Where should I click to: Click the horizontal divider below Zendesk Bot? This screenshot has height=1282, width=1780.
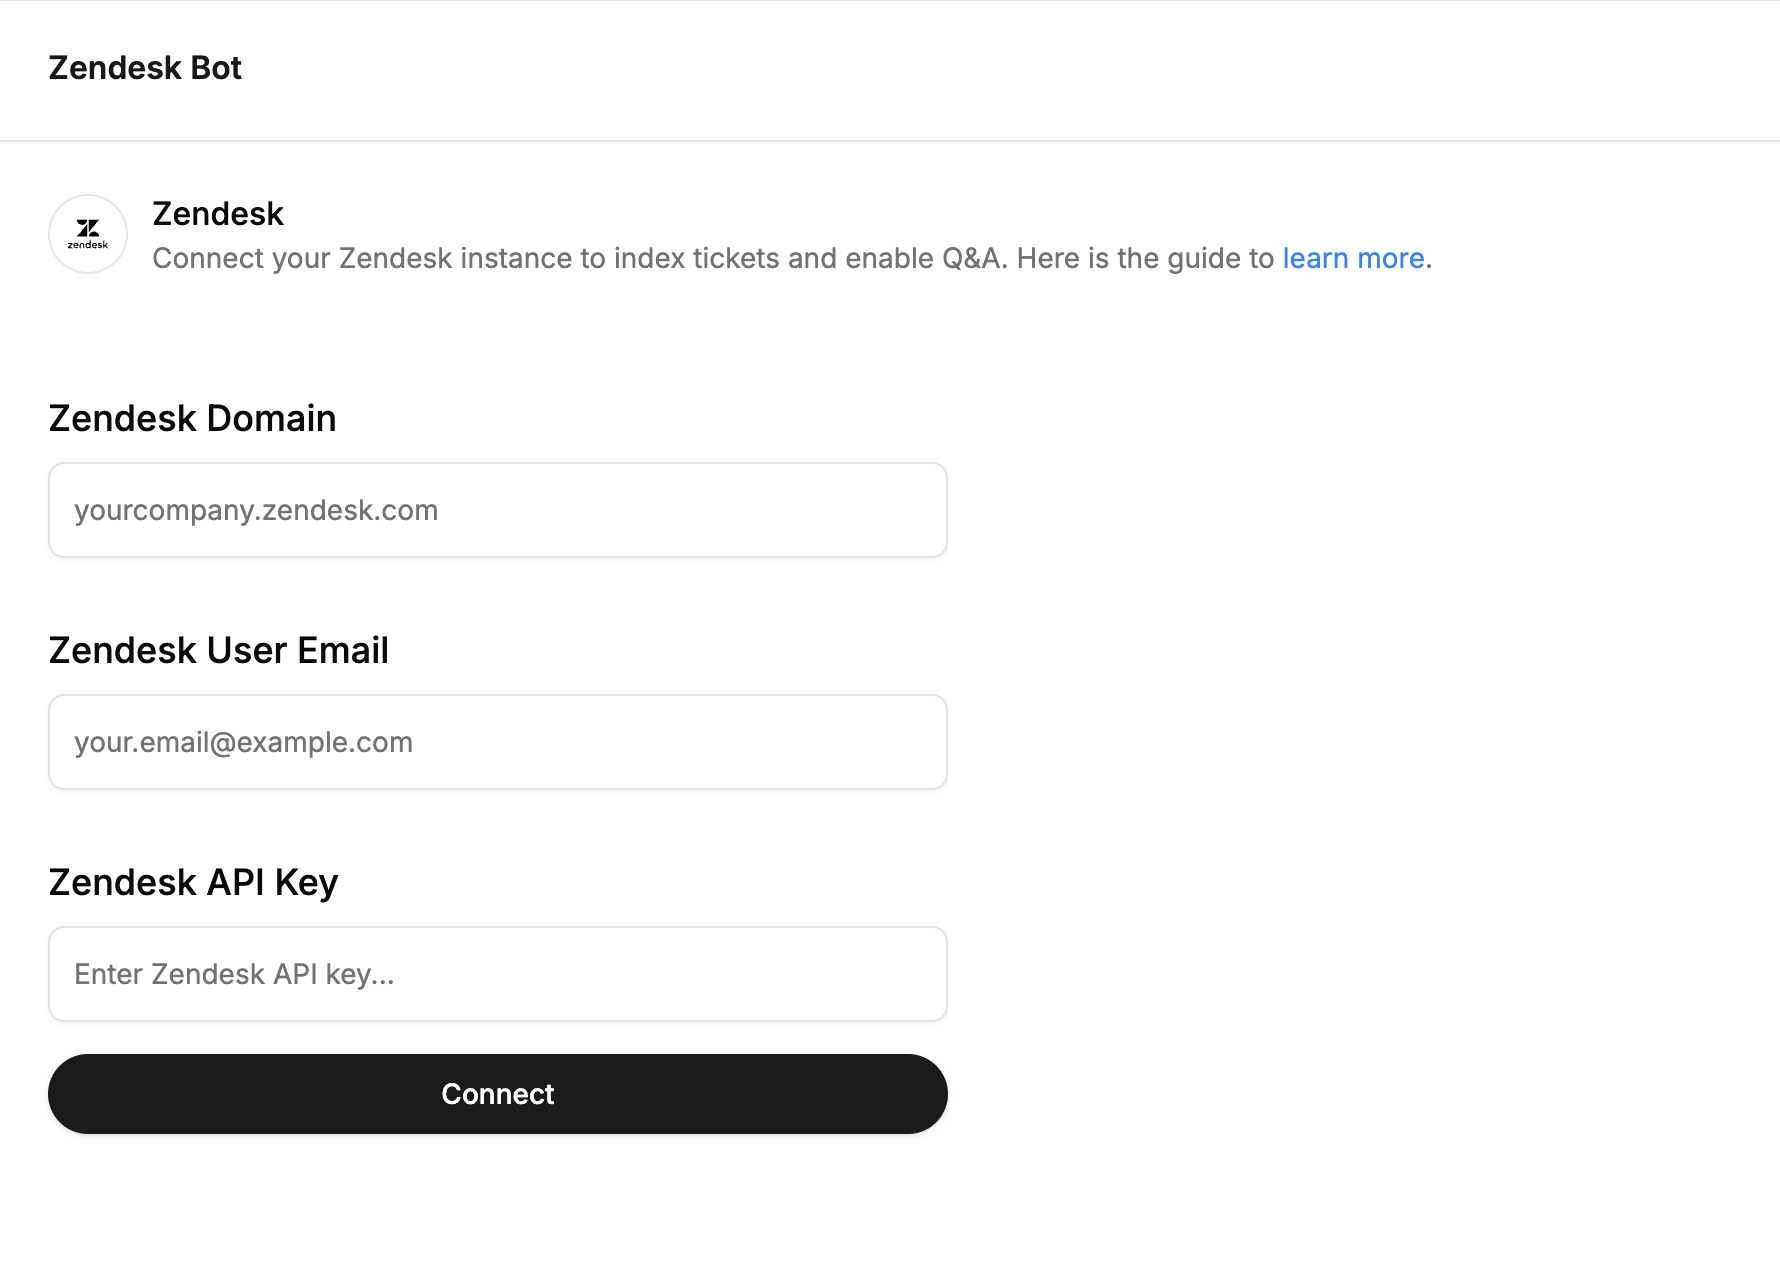890,141
